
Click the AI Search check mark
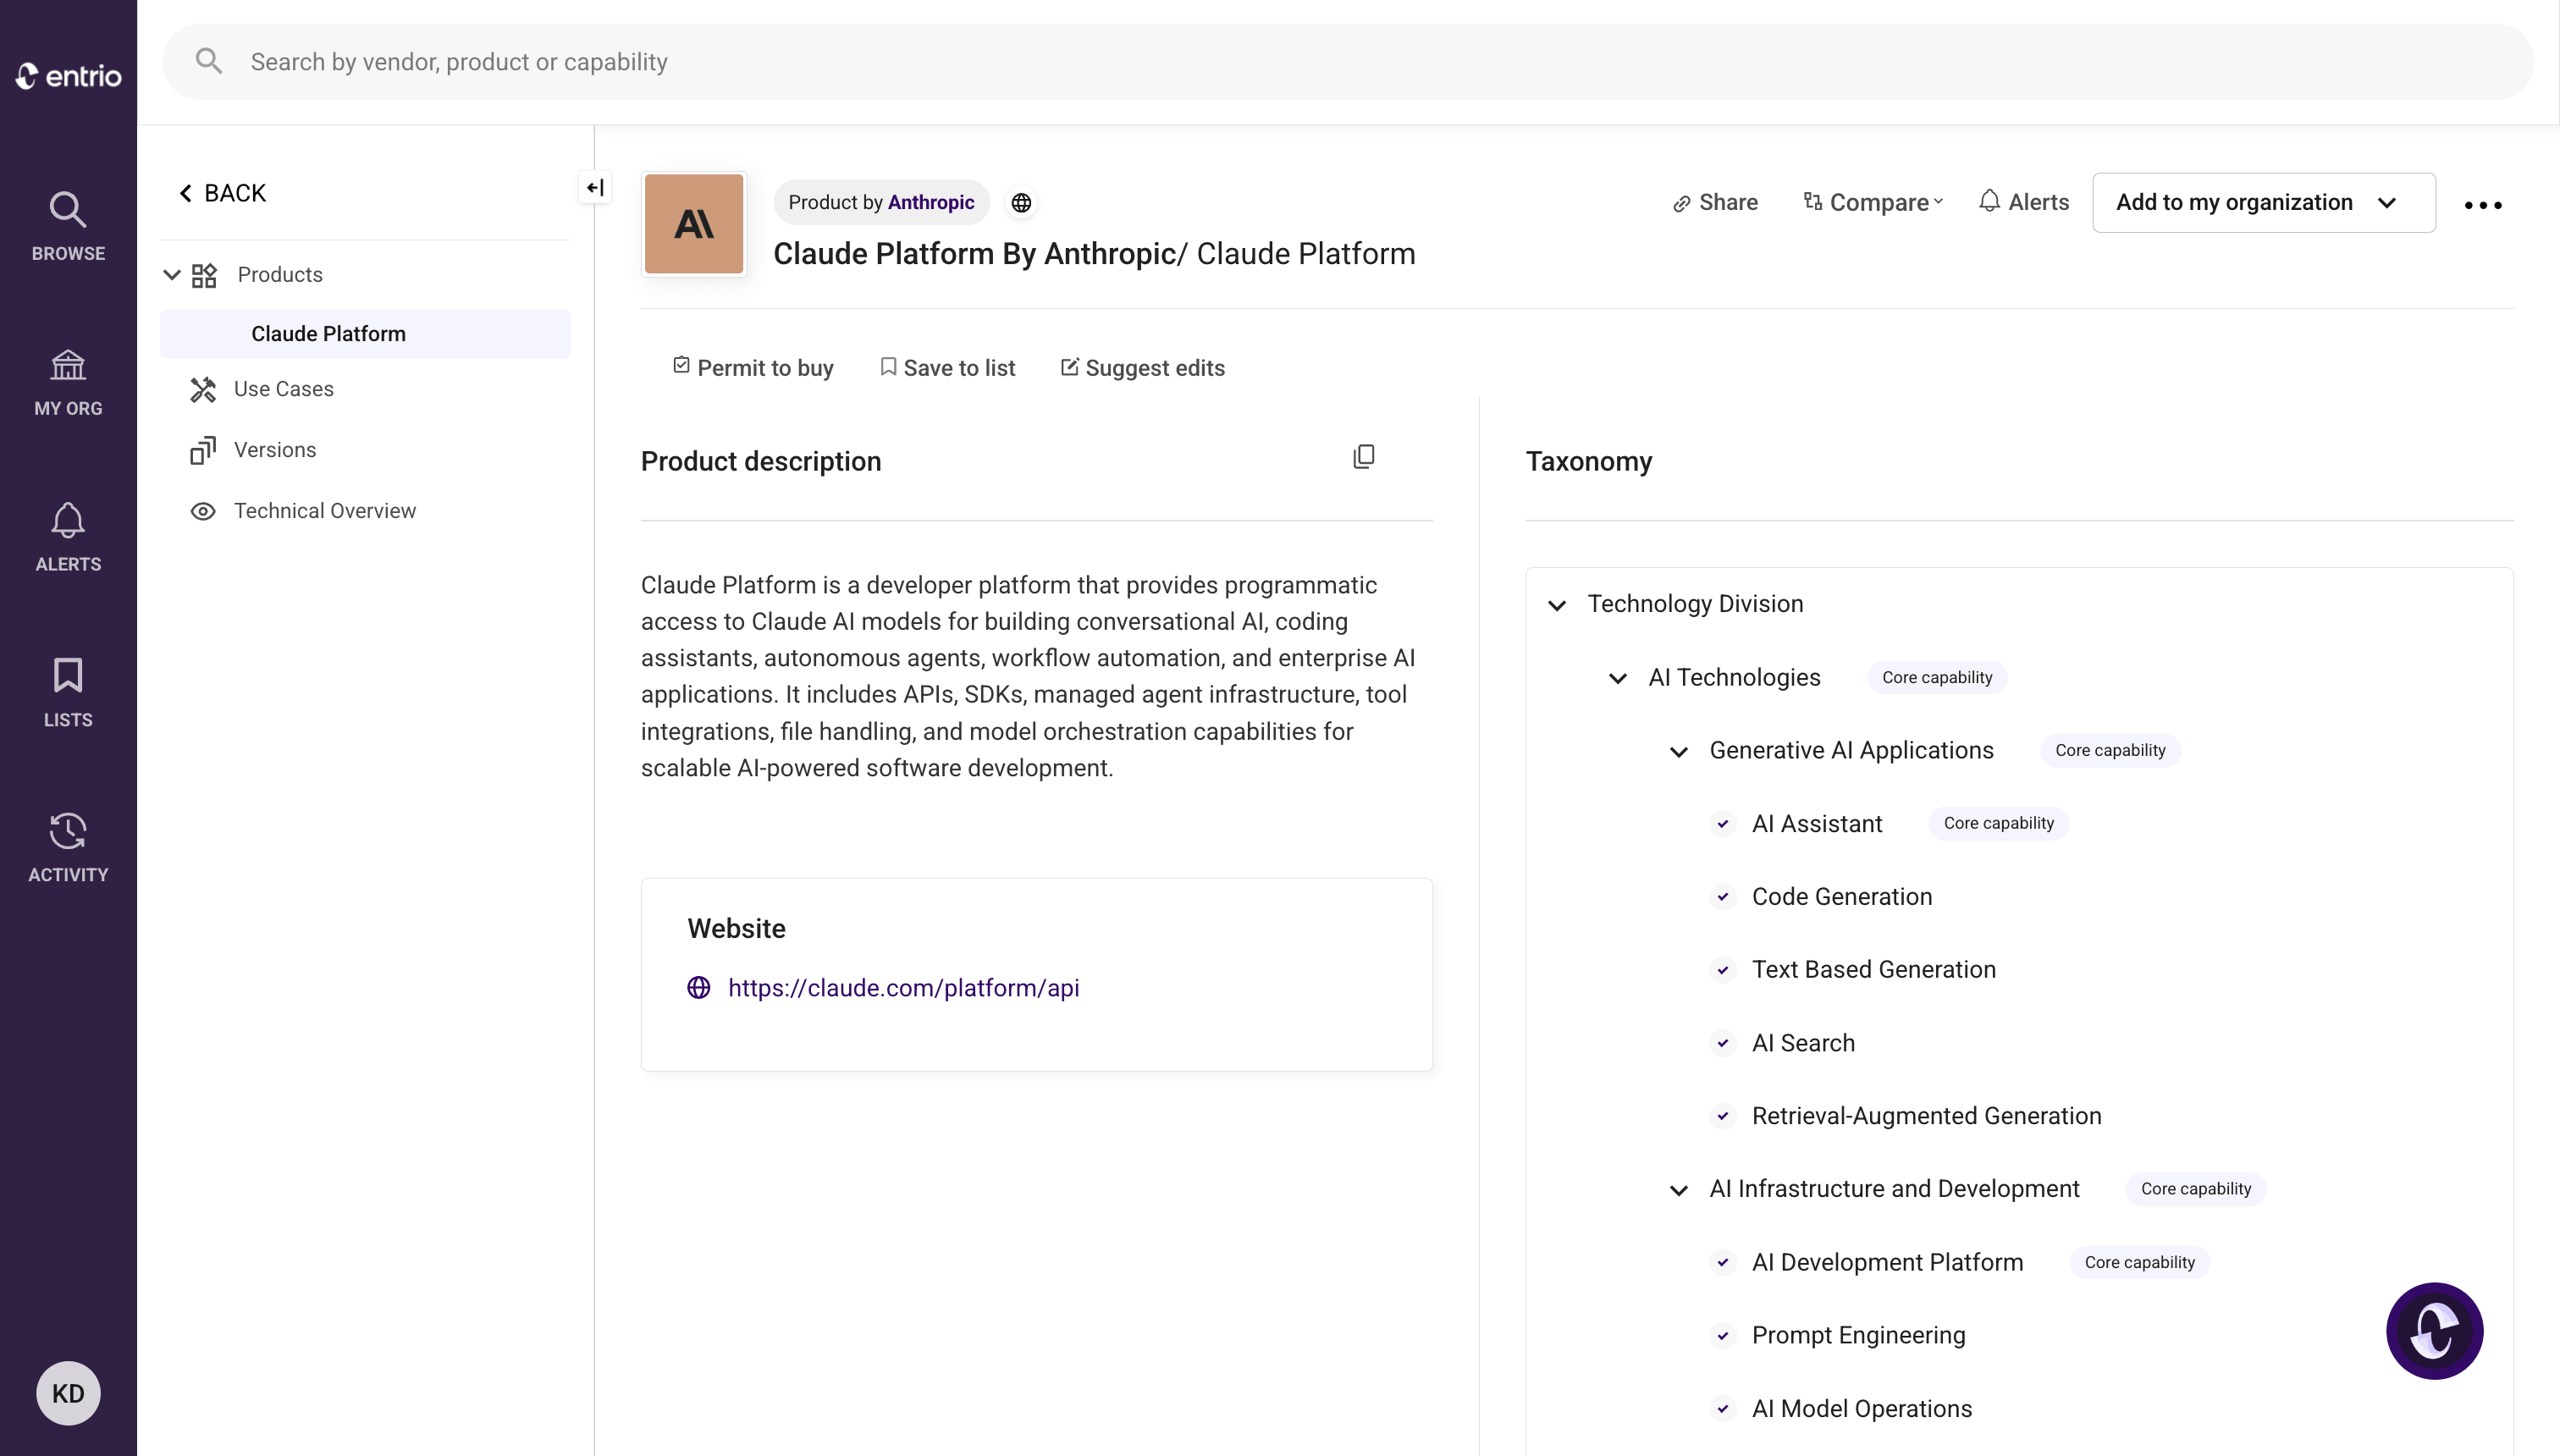click(1723, 1044)
